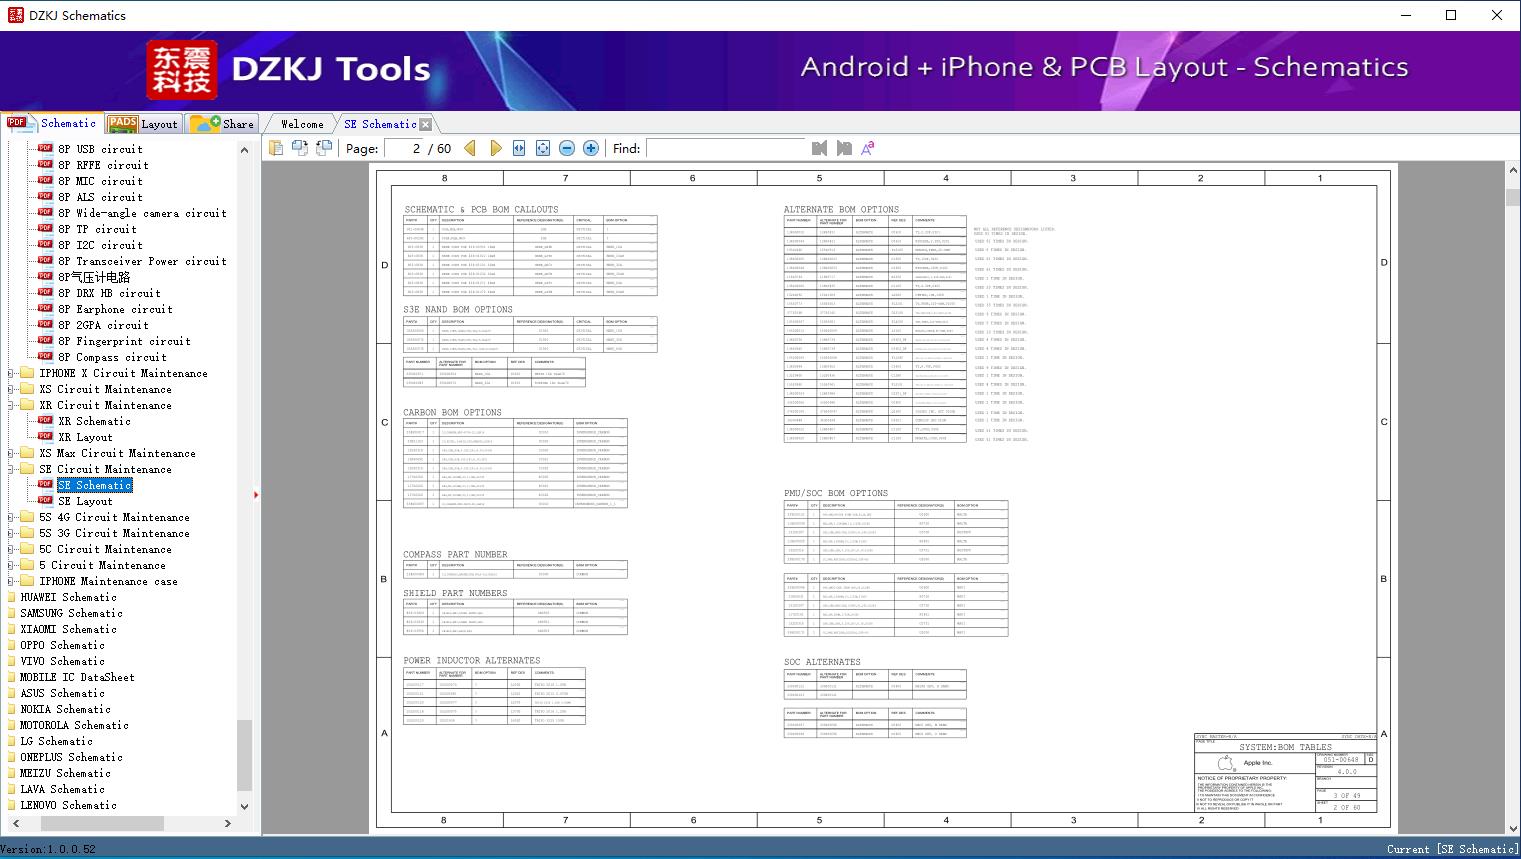
Task: Select SAMSUNG Schematic folder
Action: 71,613
